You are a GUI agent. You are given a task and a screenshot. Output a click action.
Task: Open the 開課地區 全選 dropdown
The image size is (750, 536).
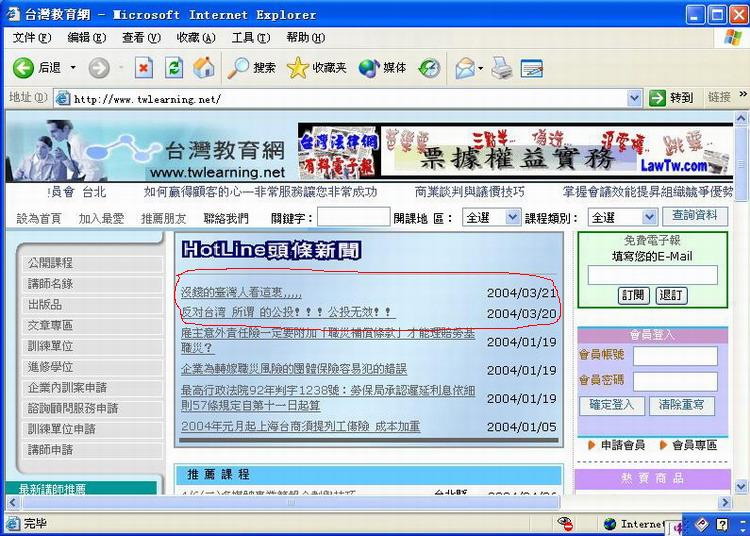[x=512, y=217]
